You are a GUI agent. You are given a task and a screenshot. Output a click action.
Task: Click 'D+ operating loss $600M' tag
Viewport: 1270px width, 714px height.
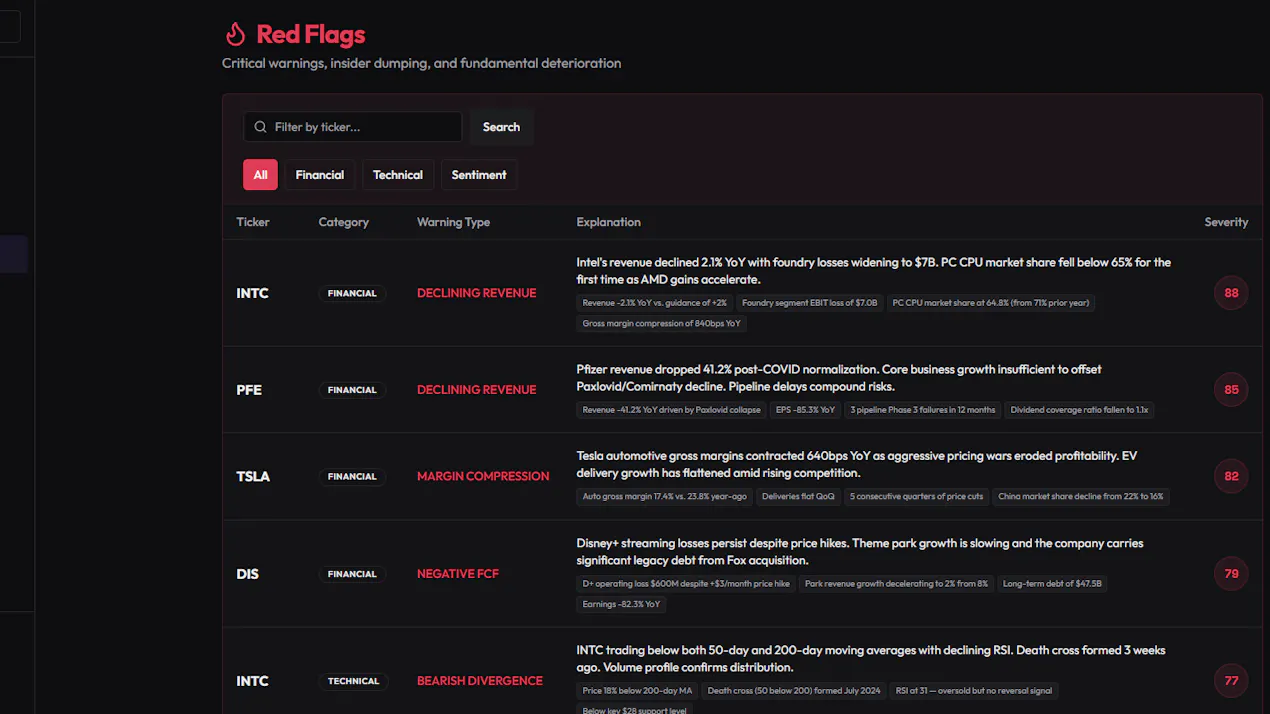click(x=686, y=584)
